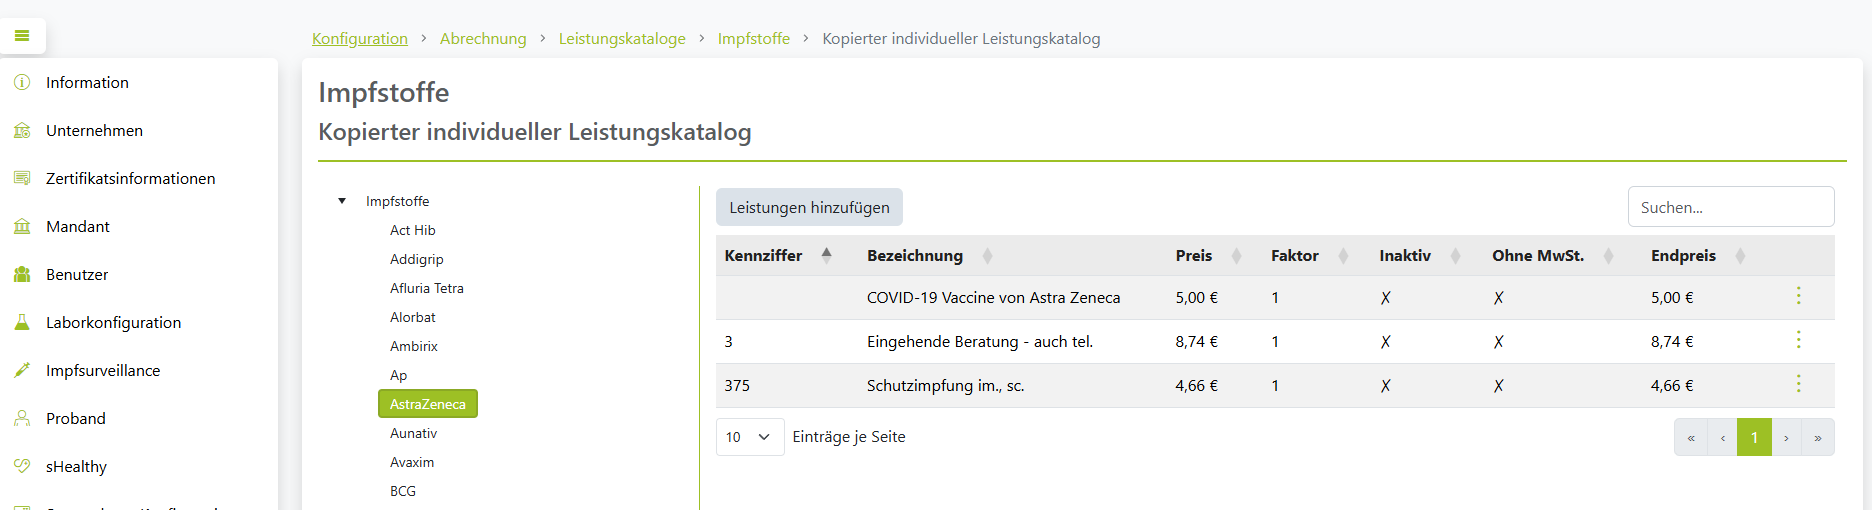
Task: Sort table by Ohne MwSt. column
Action: [1608, 256]
